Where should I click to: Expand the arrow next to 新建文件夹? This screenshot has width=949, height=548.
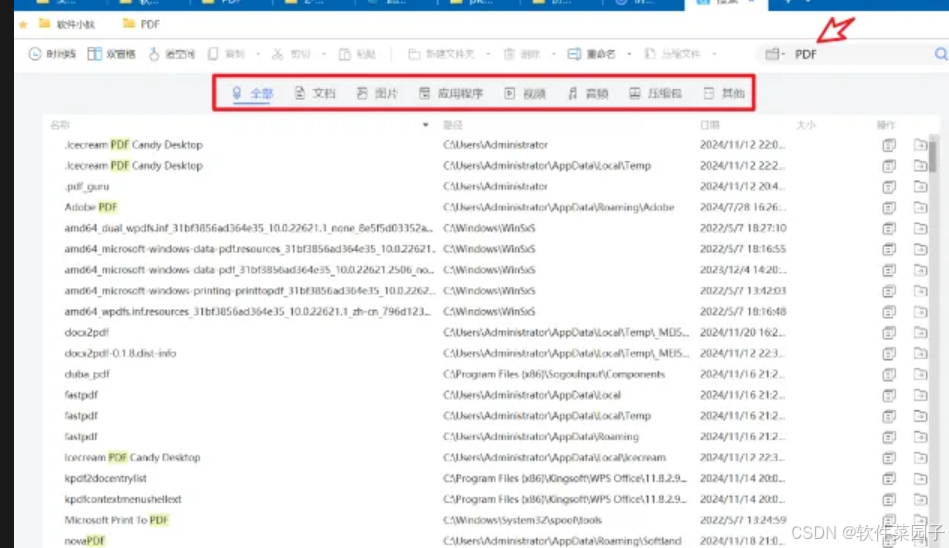(x=488, y=54)
